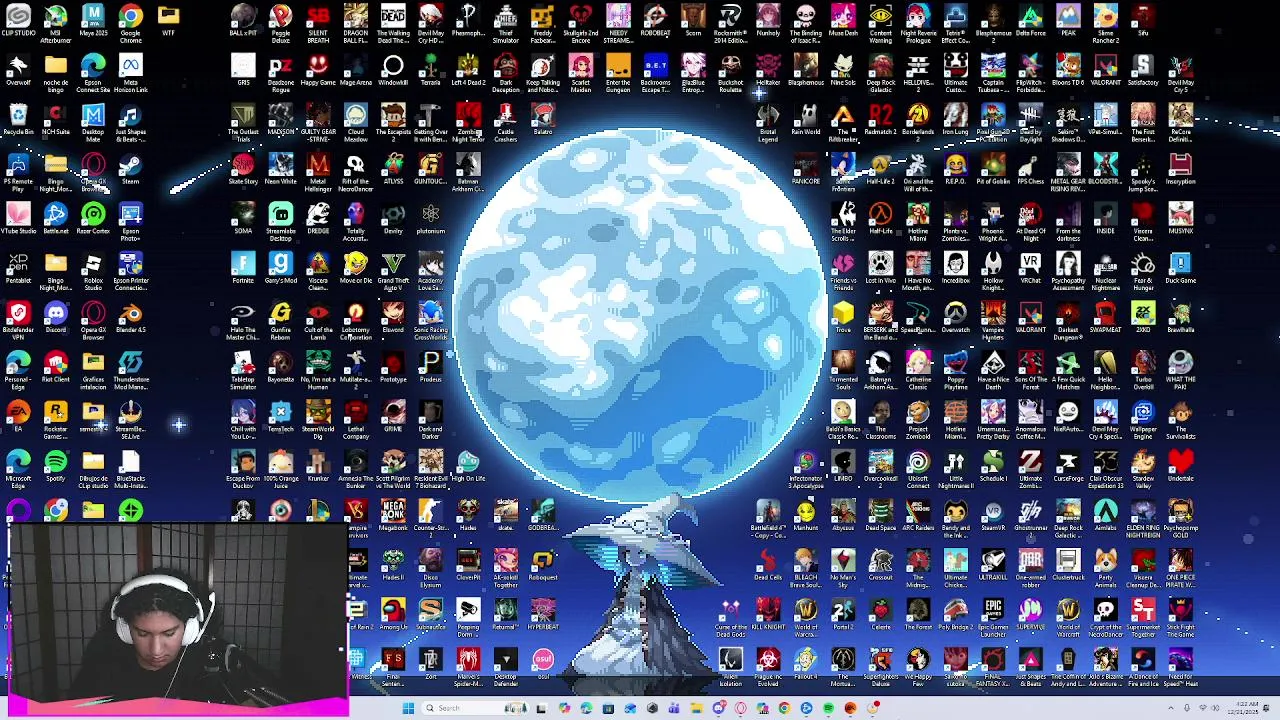Launch Grand Theft Auto V
The width and height of the screenshot is (1280, 720).
393,271
